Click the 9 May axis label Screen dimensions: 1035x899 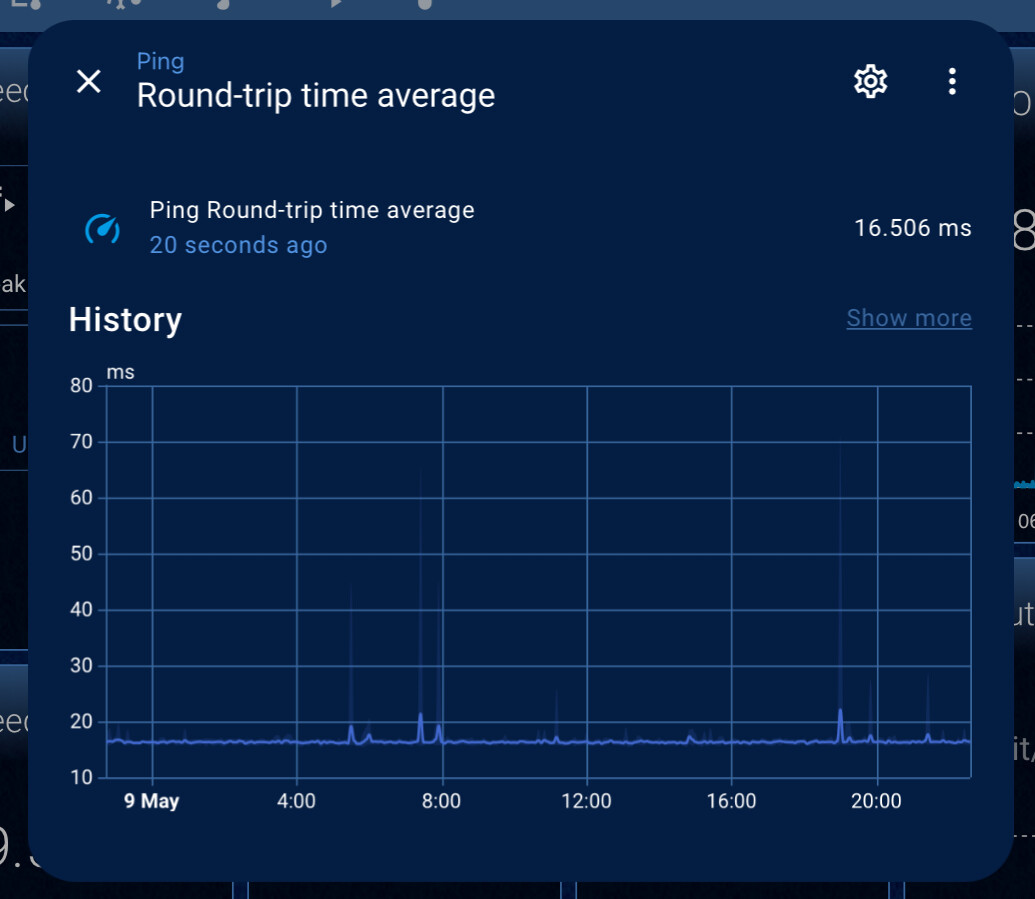point(151,800)
